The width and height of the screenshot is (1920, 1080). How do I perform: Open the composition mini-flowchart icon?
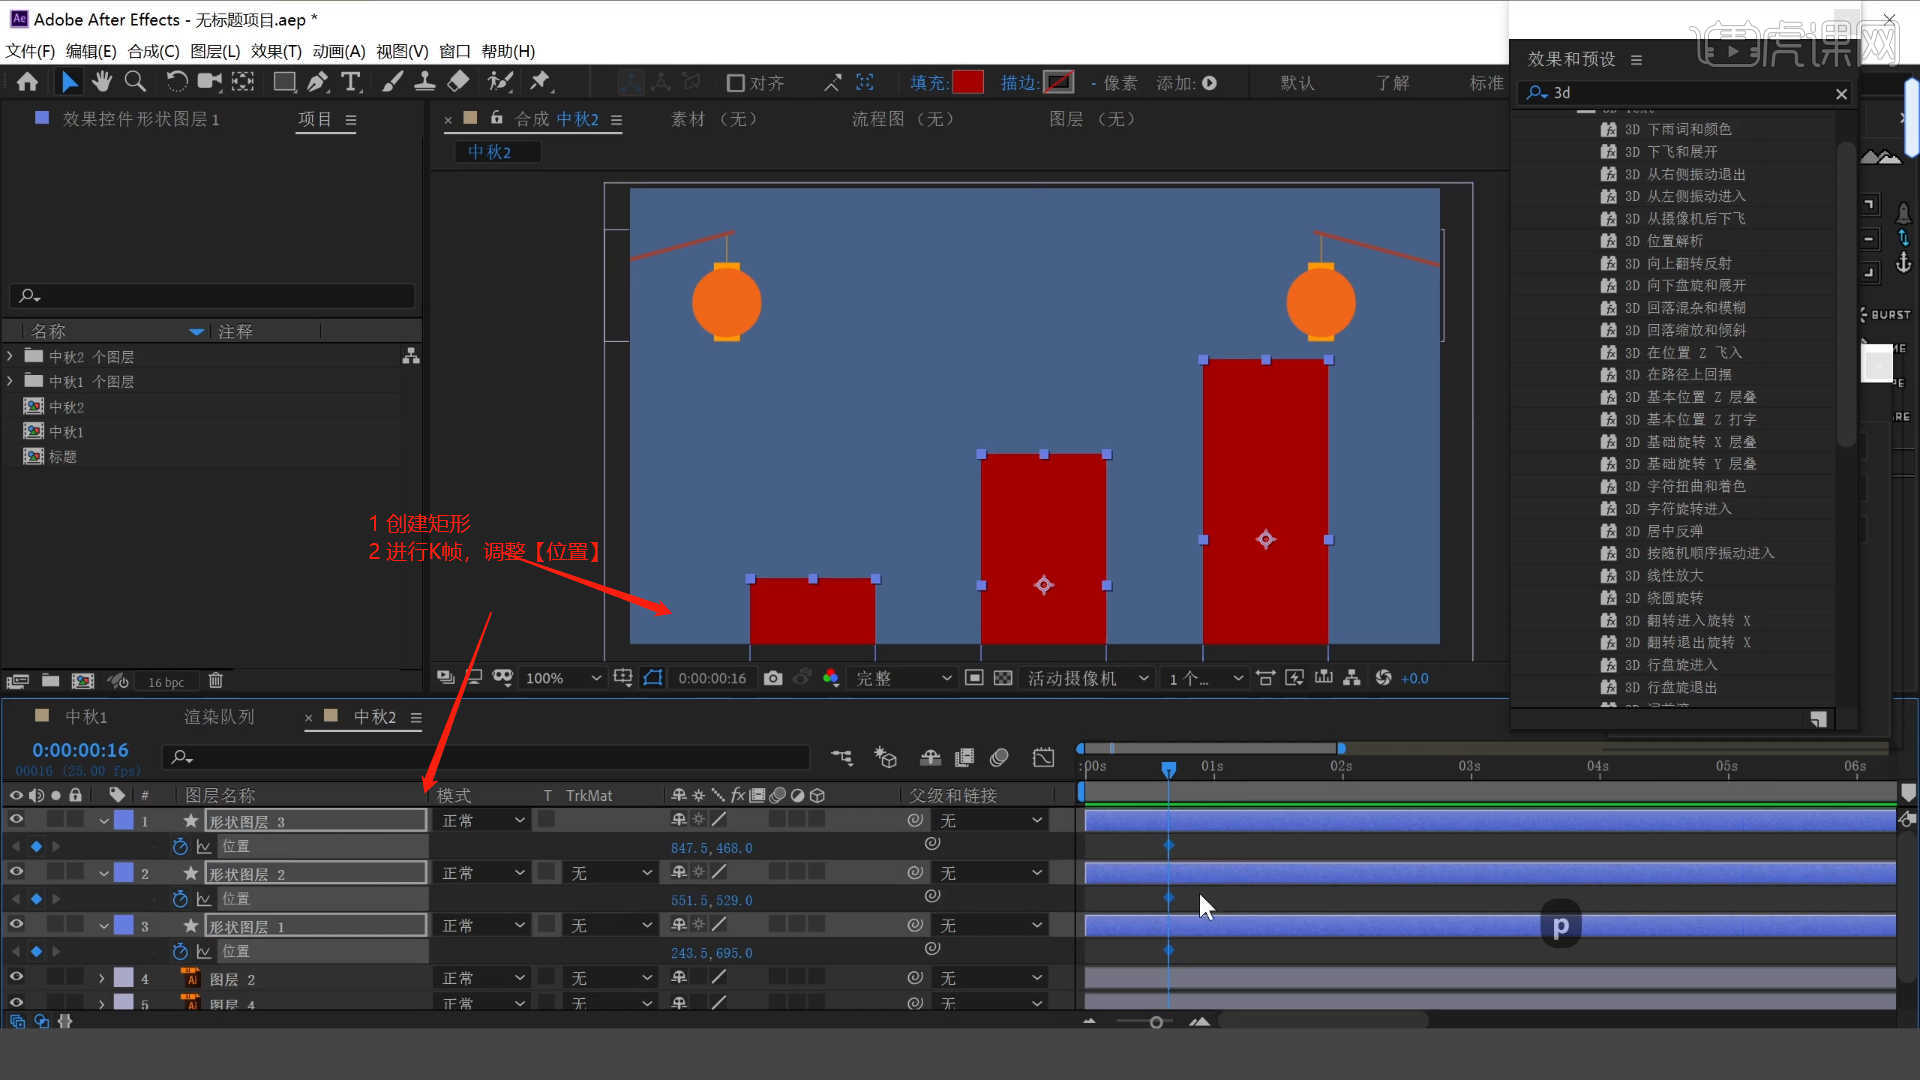(x=842, y=758)
